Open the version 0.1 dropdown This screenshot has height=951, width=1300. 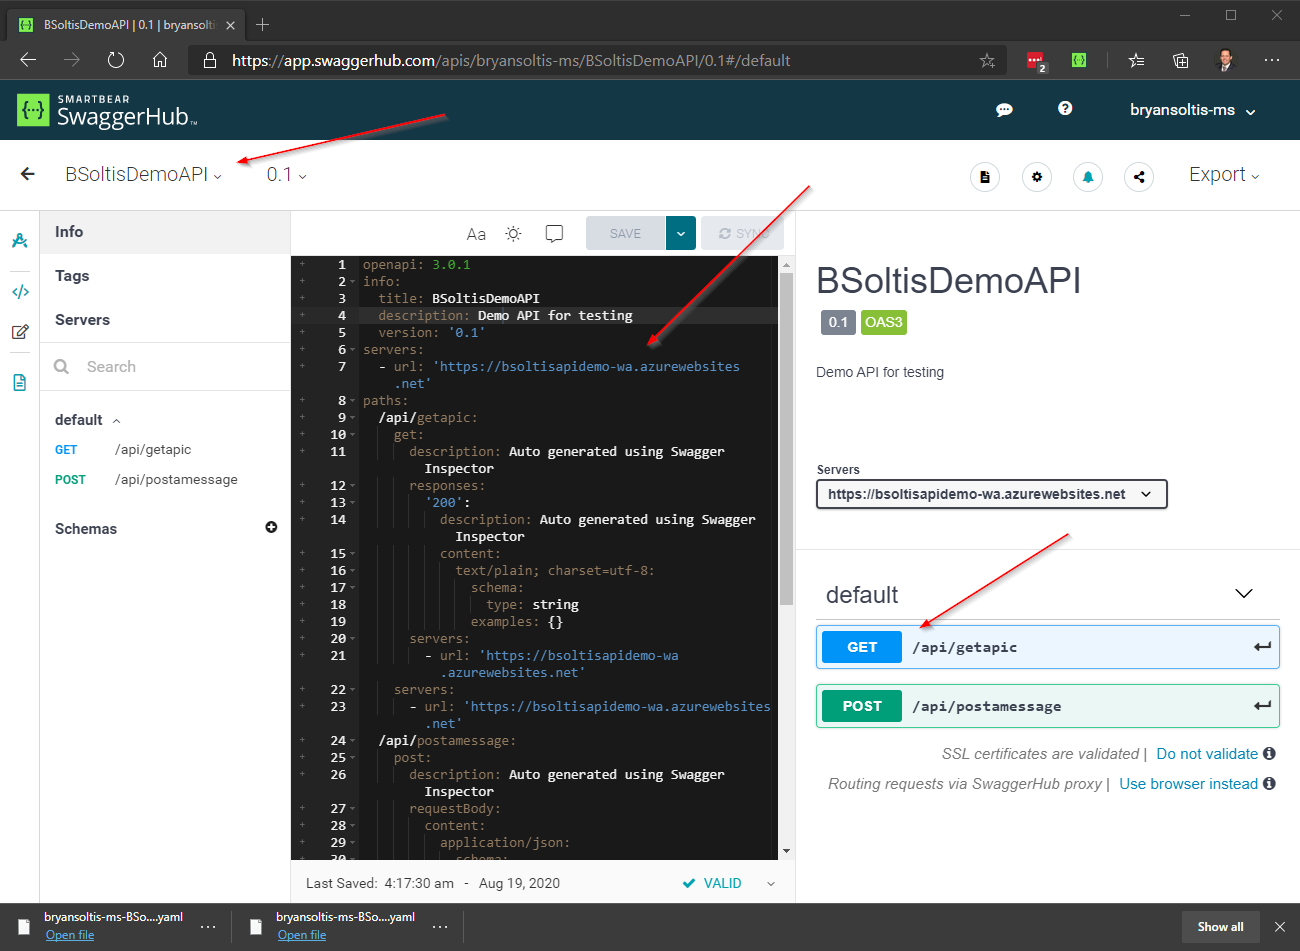pos(286,175)
